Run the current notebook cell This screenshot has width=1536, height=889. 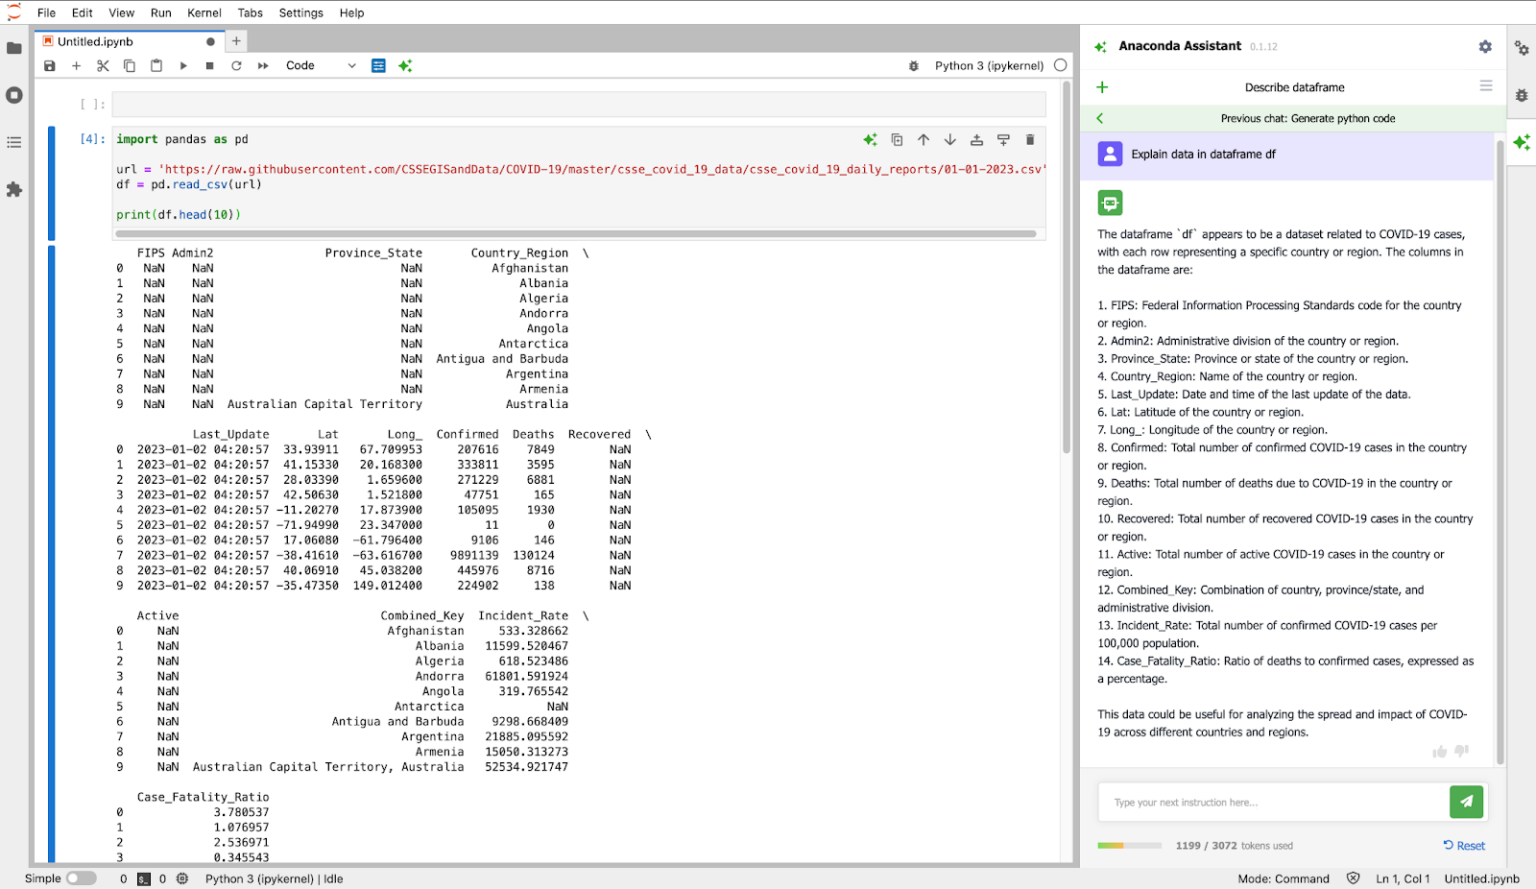click(x=183, y=65)
